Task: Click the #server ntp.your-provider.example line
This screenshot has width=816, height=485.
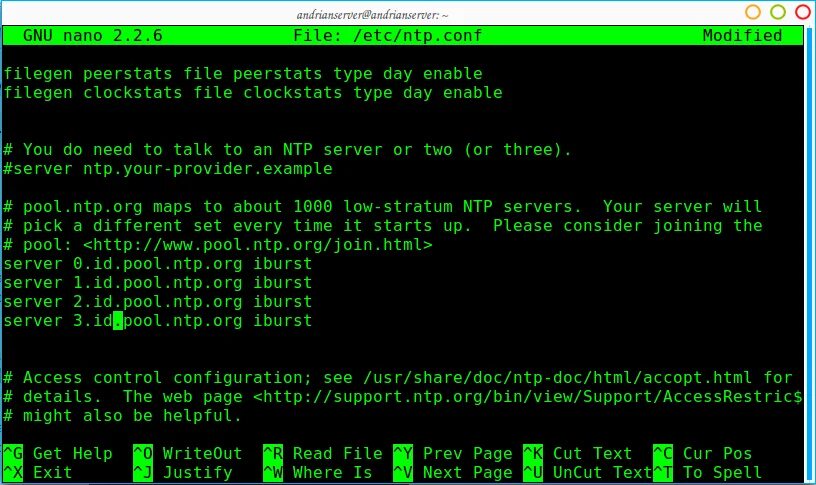Action: [168, 169]
